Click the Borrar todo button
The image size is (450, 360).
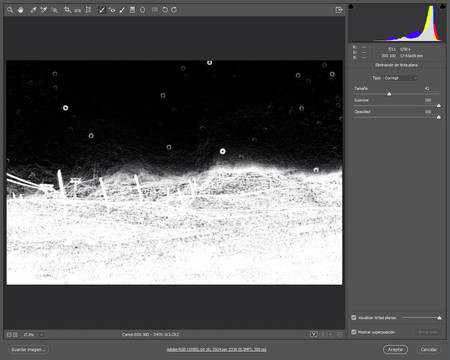(428, 332)
